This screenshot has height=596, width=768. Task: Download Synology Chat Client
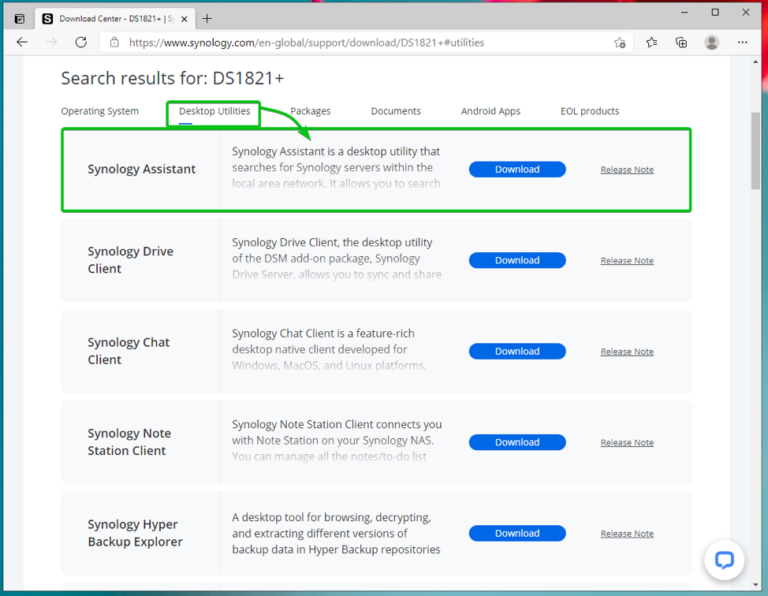tap(517, 352)
